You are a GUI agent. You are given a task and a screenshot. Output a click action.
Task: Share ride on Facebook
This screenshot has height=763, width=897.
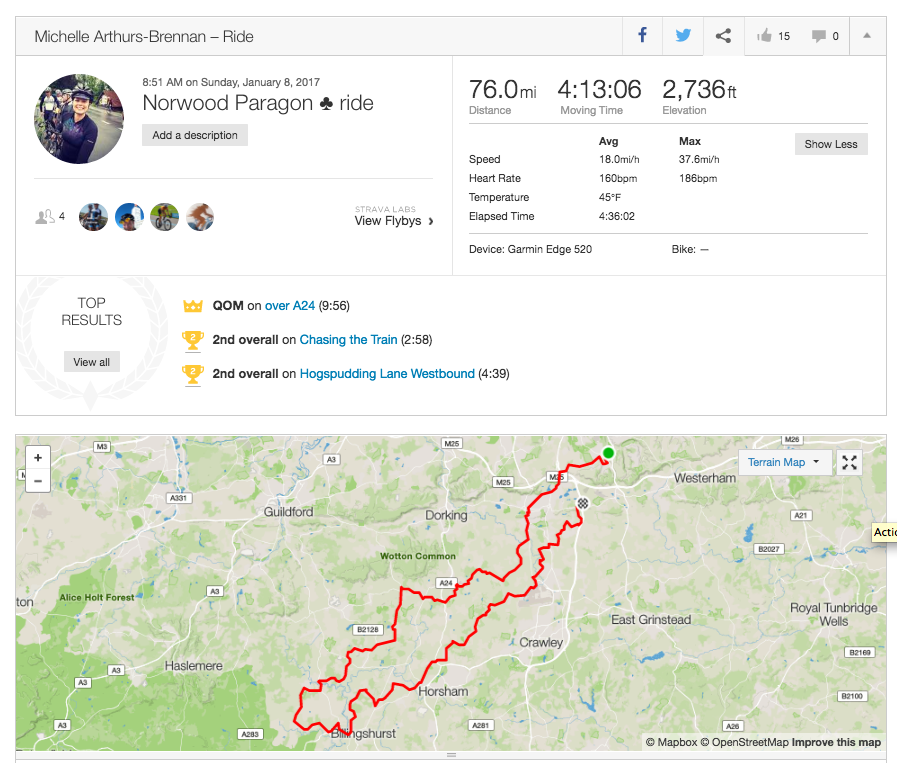click(x=642, y=36)
